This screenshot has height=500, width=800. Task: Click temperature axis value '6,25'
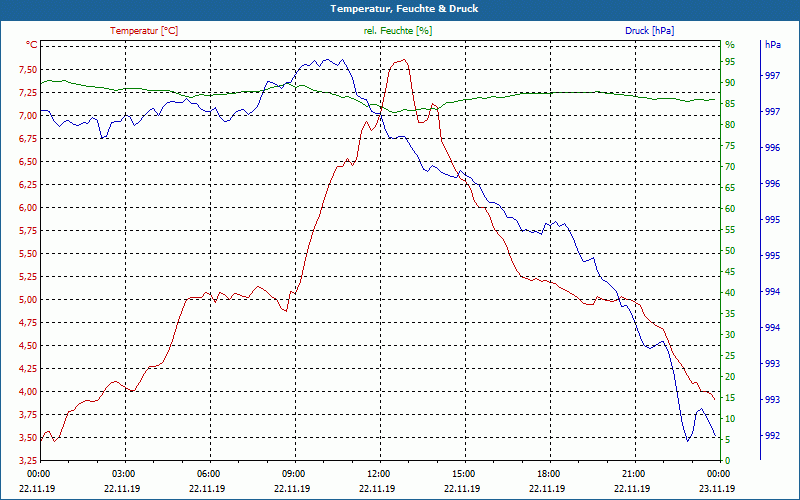pos(28,185)
